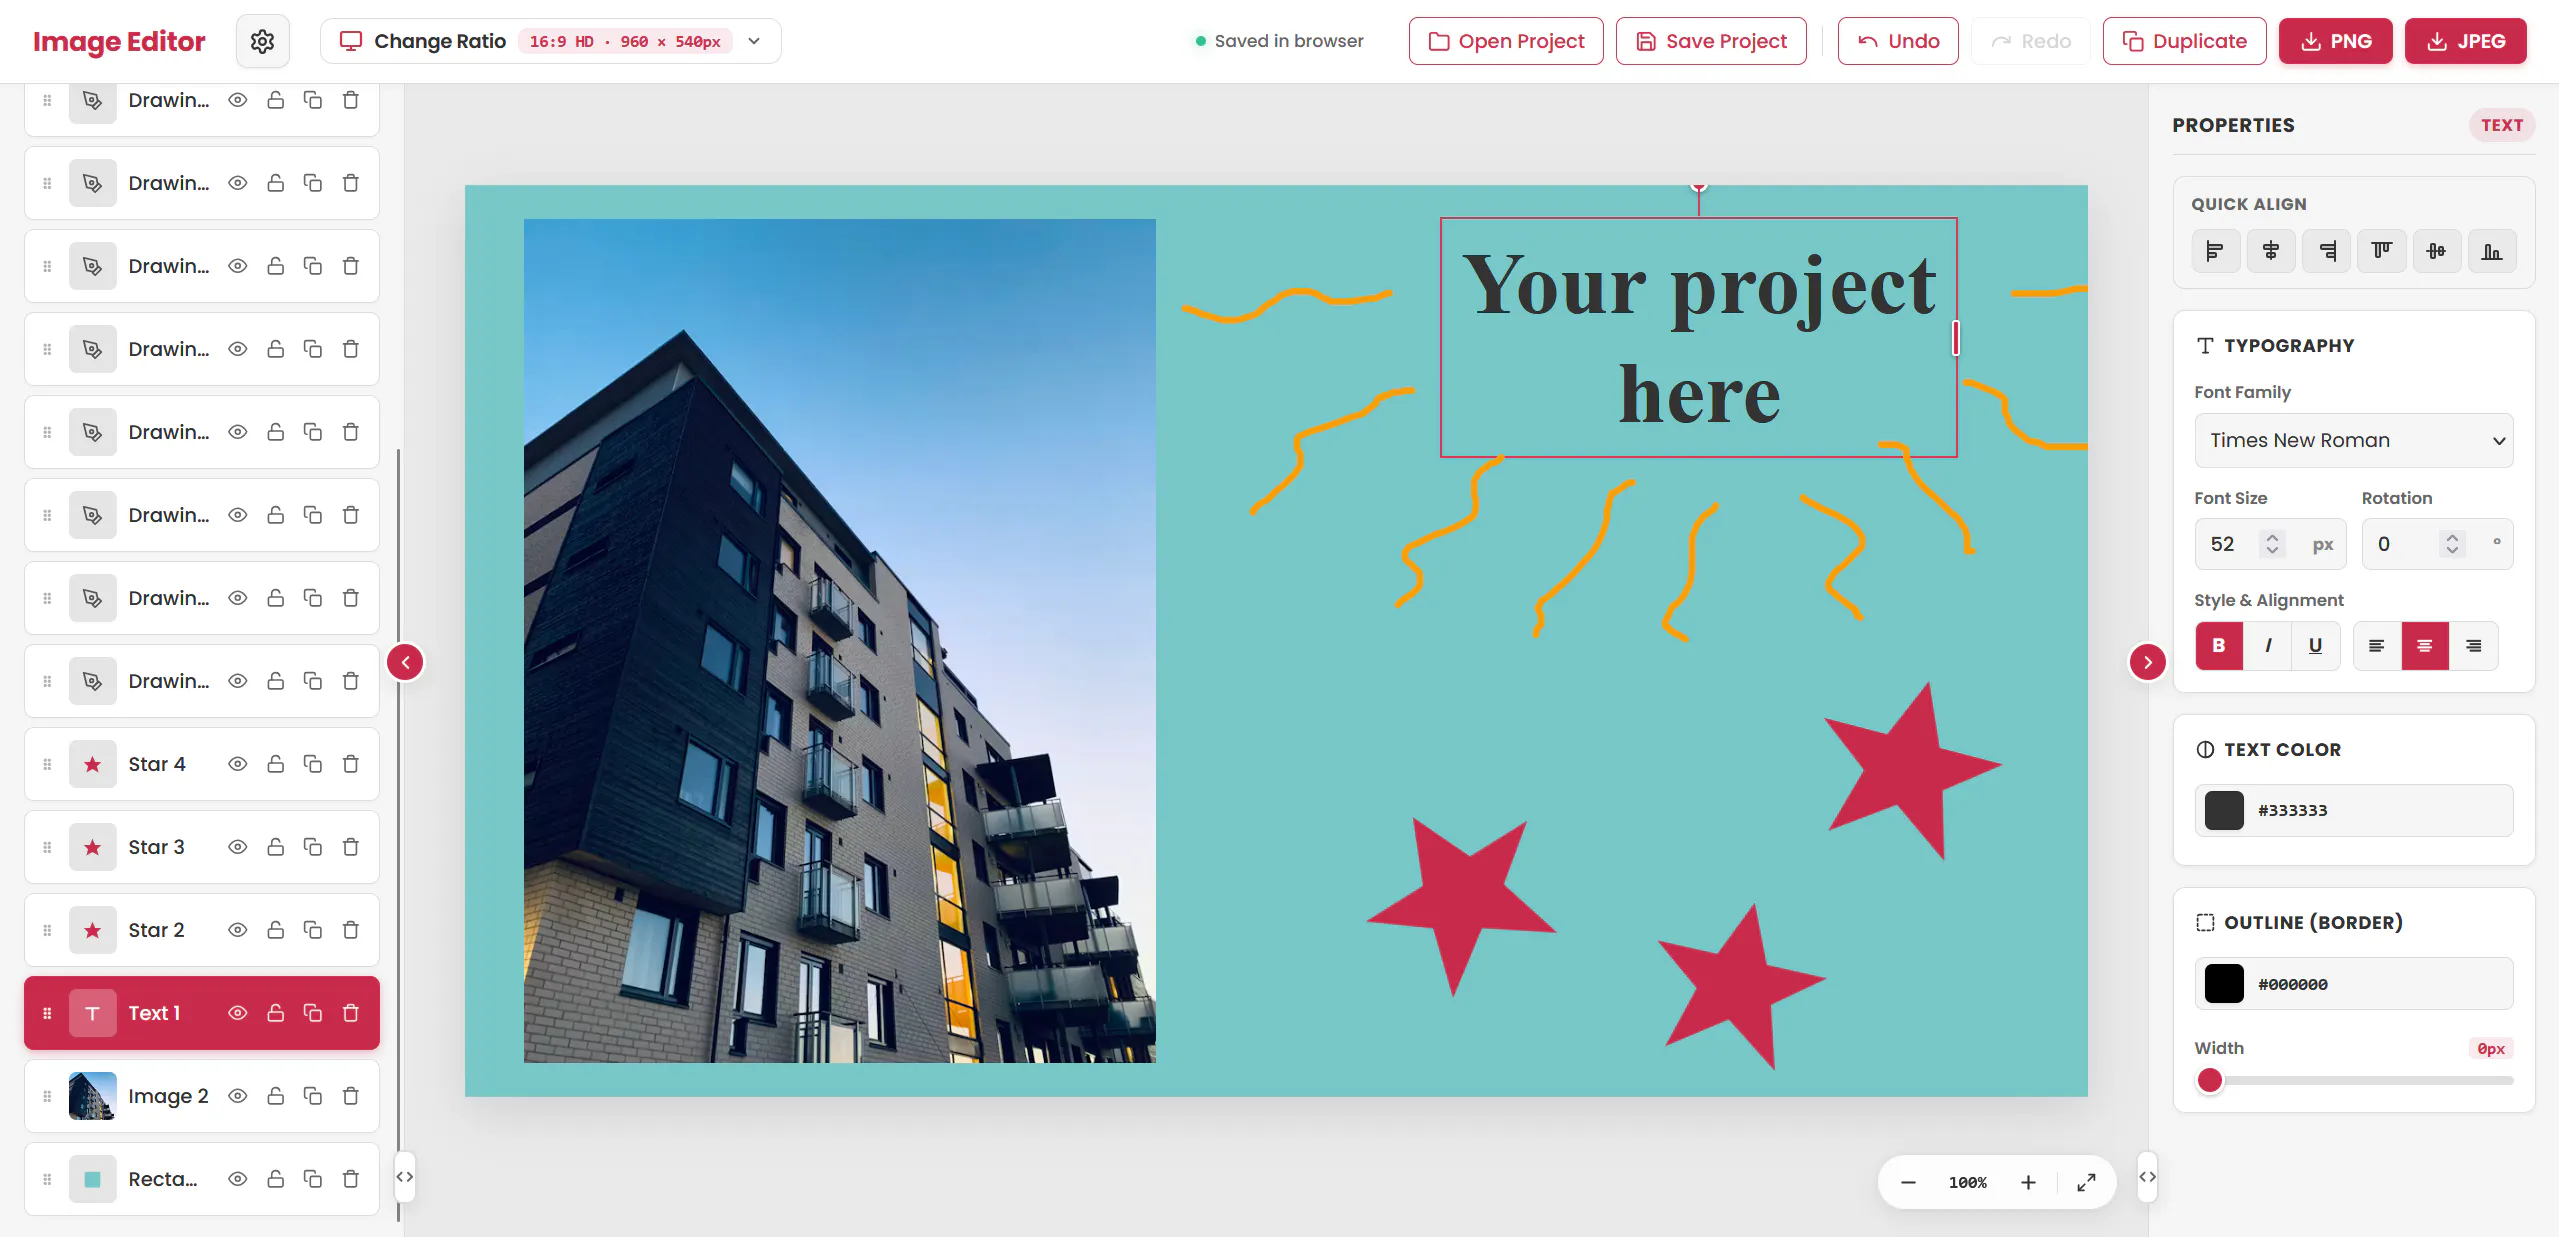This screenshot has height=1237, width=2559.
Task: Select the Star 2 layer
Action: tap(202, 930)
